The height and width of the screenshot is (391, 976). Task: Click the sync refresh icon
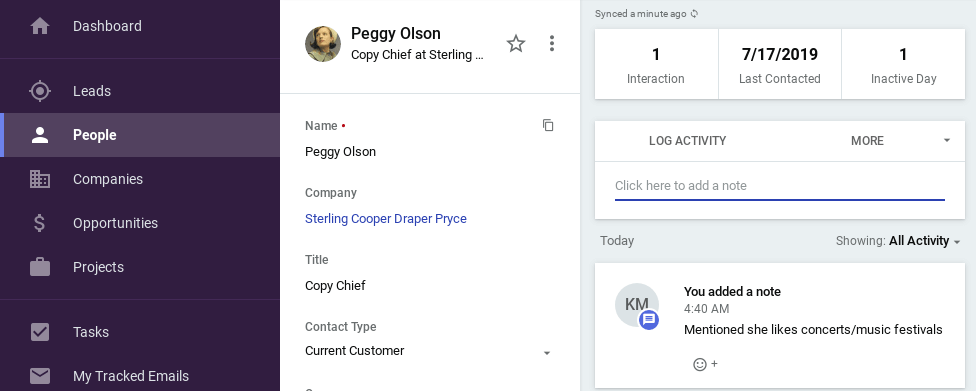pos(695,14)
